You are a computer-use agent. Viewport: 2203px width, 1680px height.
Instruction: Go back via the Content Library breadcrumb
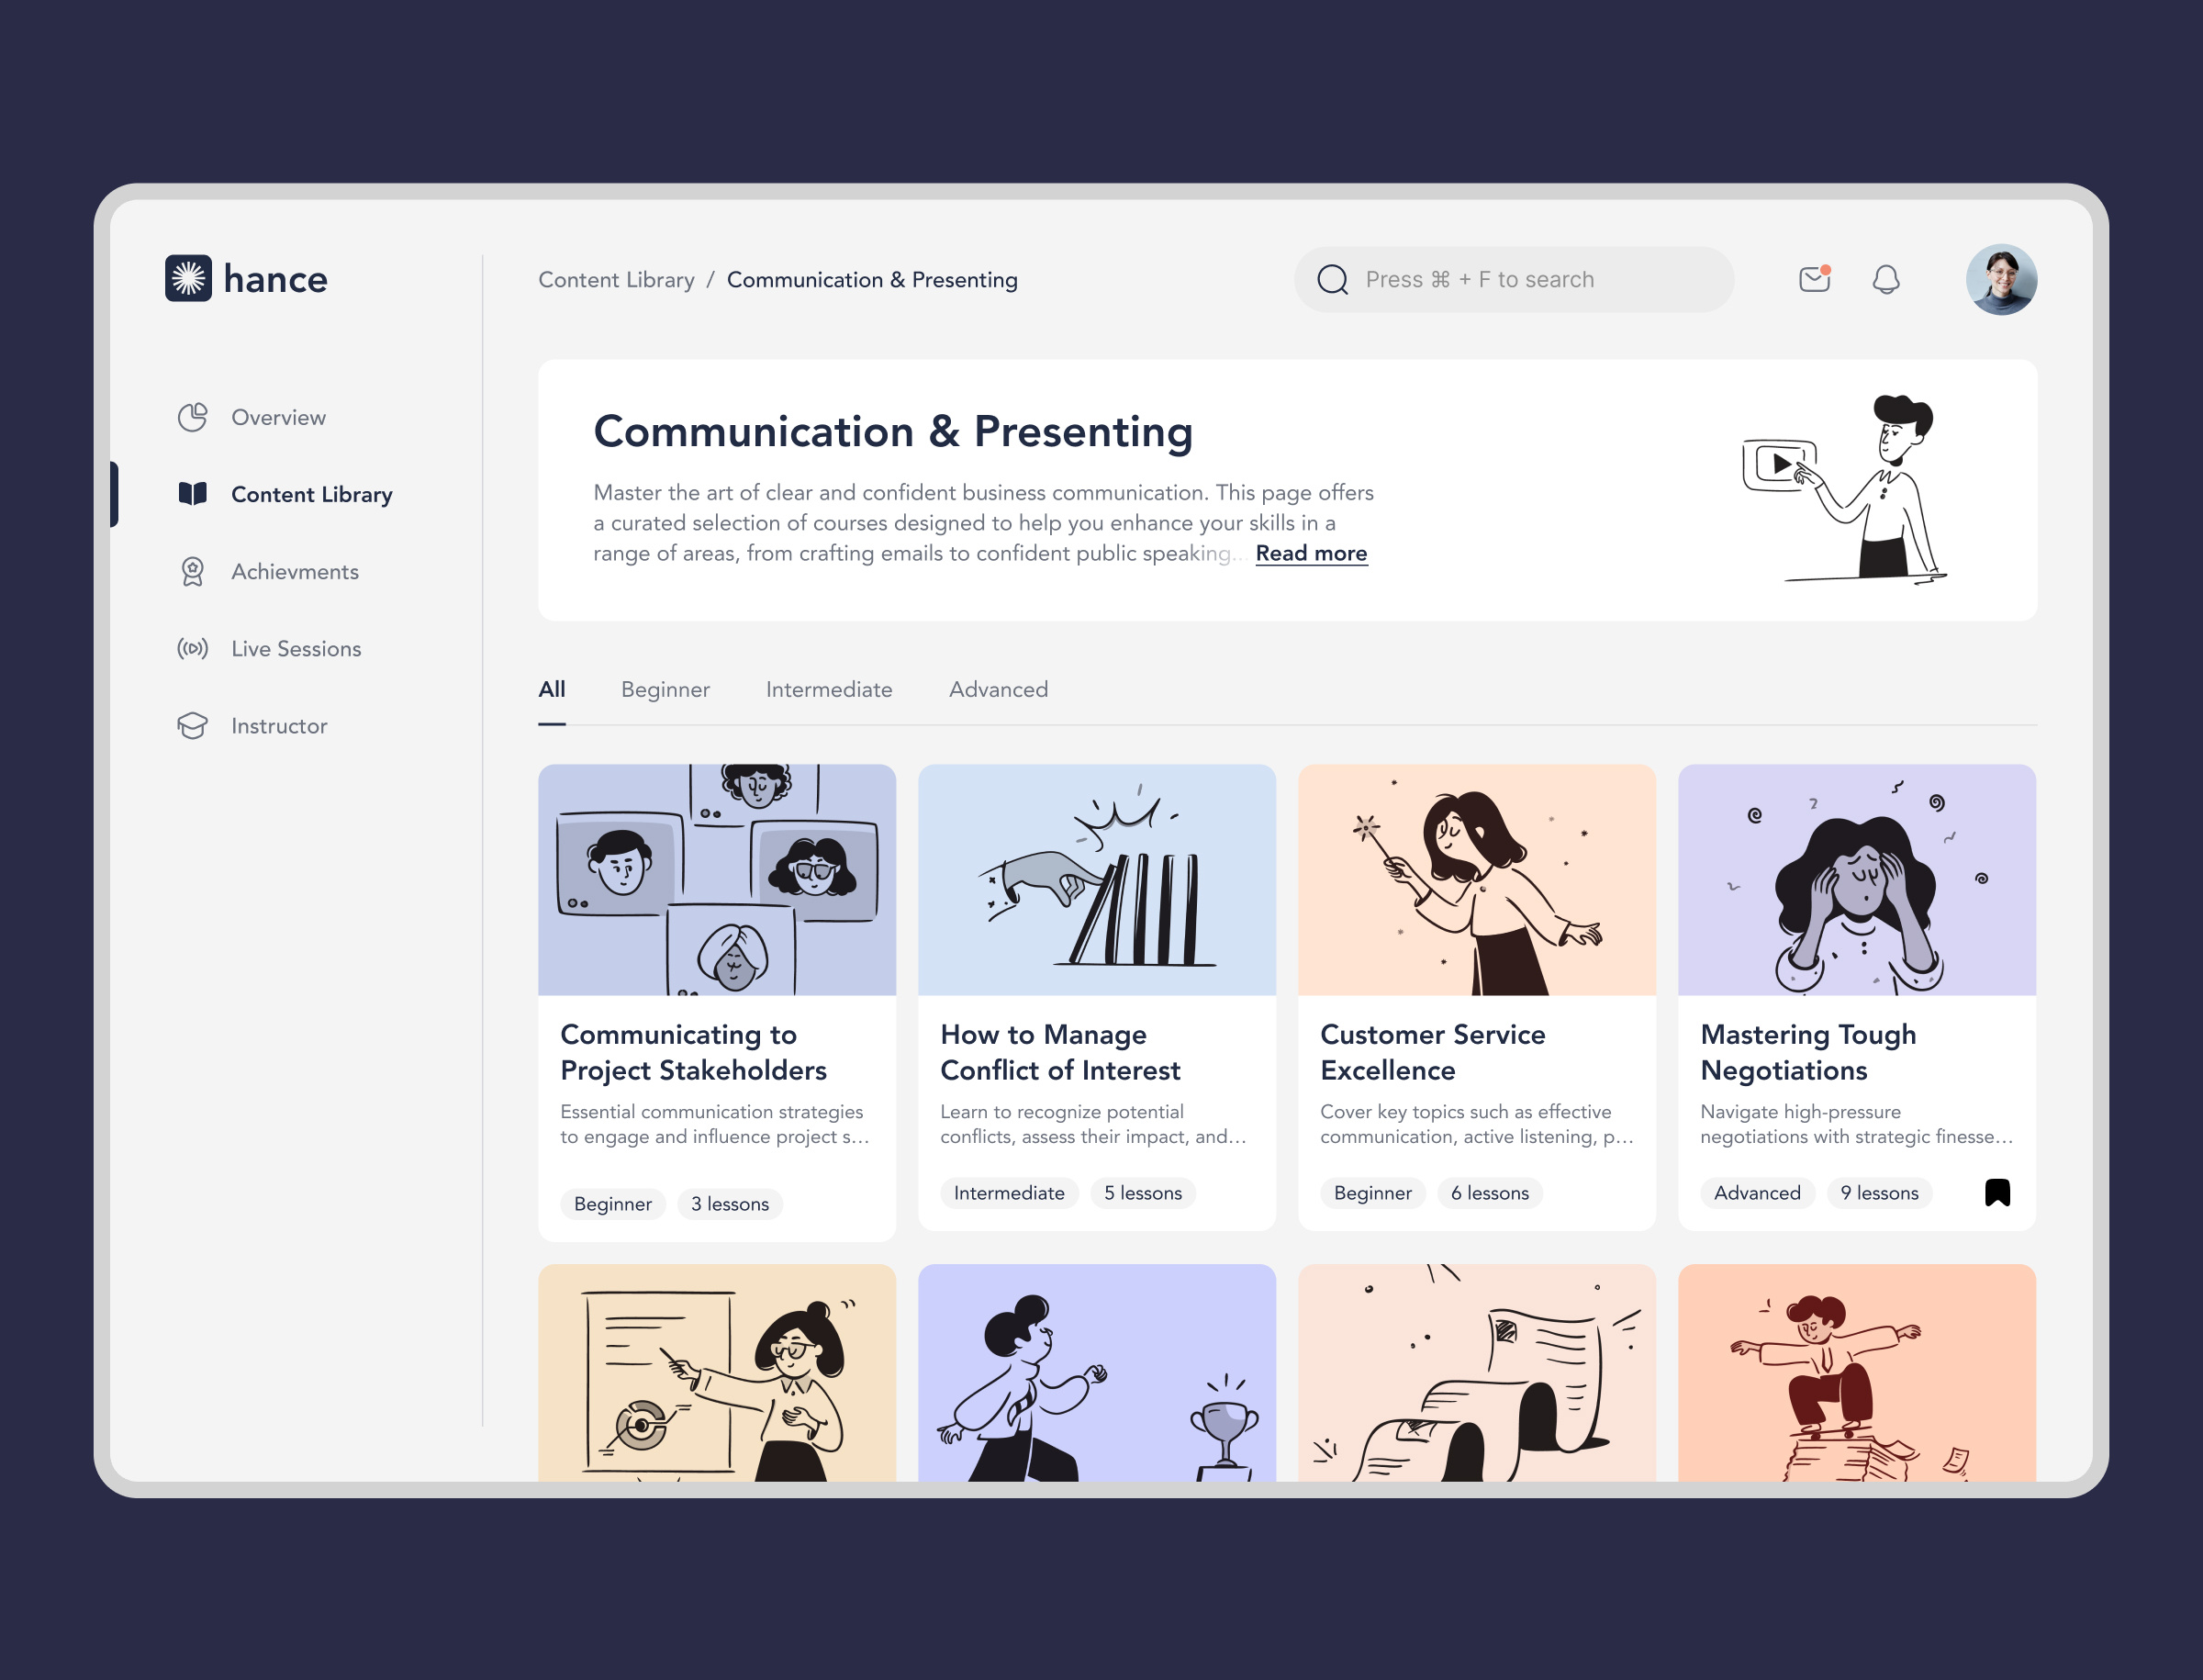[x=616, y=280]
